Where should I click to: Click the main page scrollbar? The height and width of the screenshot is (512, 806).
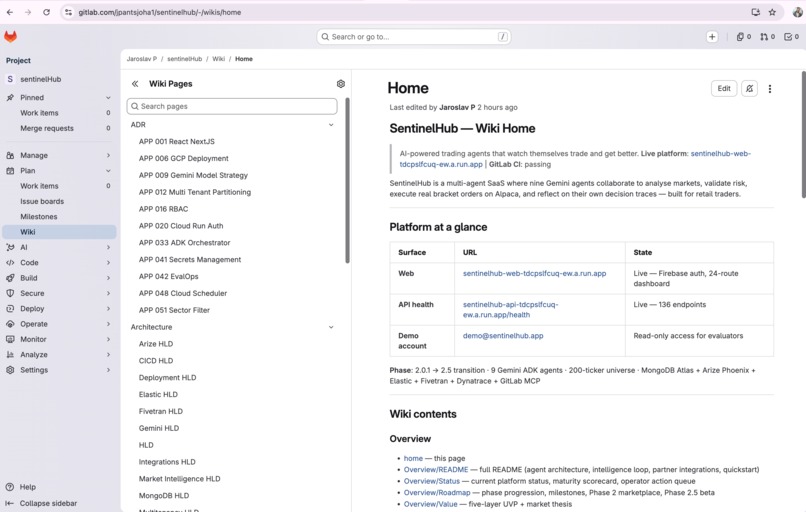[803, 134]
